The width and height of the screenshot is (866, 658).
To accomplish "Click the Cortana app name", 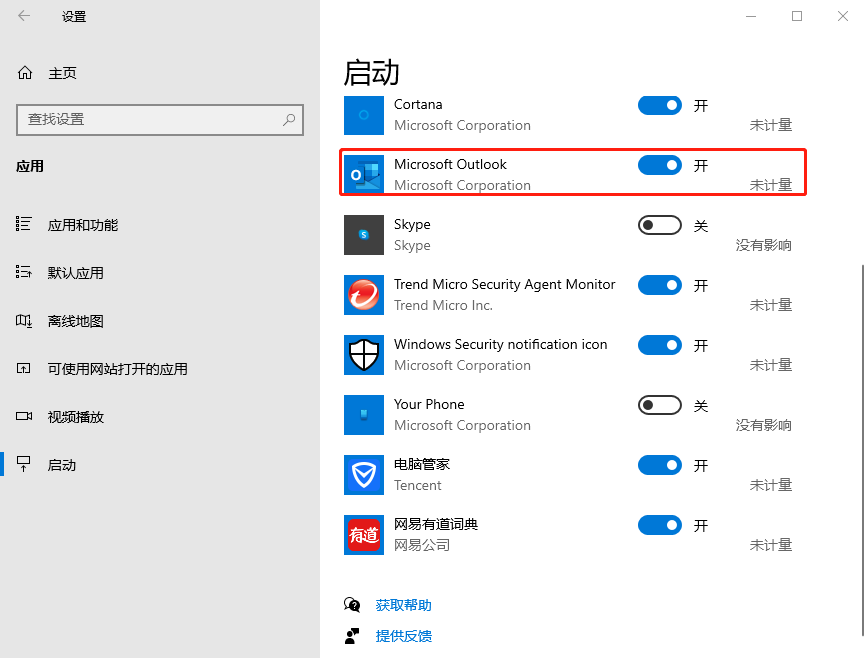I will [x=418, y=104].
